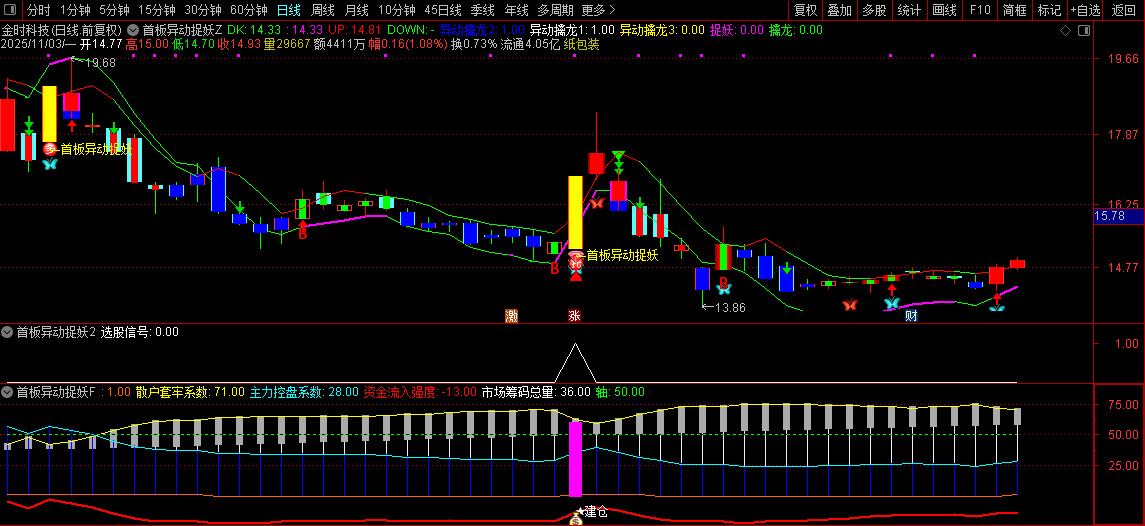Click the red up triangle under the yellow spike candle
Image resolution: width=1145 pixels, height=526 pixels.
[x=576, y=275]
